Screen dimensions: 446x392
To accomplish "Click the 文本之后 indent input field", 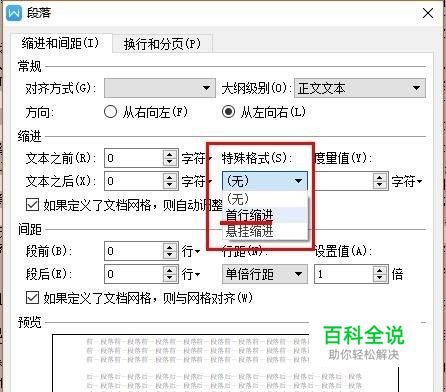I will click(134, 181).
